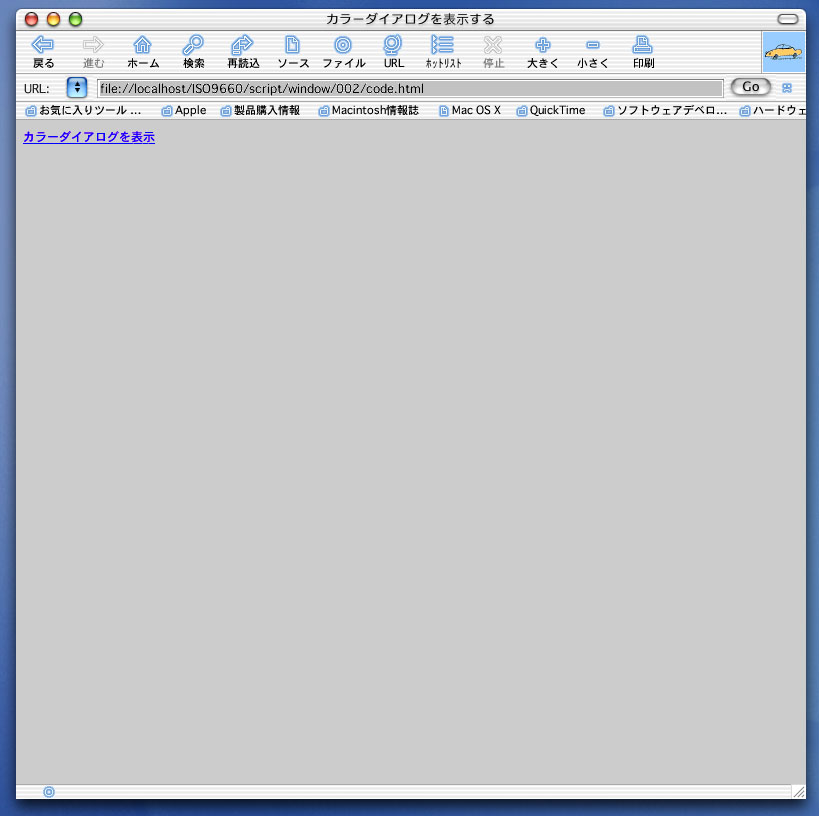The width and height of the screenshot is (819, 816).
Task: Open the QuickTime bookmark folder
Action: coord(551,110)
